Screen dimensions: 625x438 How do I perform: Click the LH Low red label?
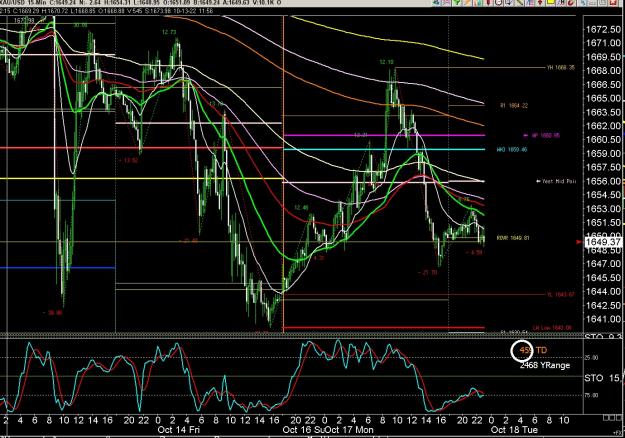(x=552, y=328)
